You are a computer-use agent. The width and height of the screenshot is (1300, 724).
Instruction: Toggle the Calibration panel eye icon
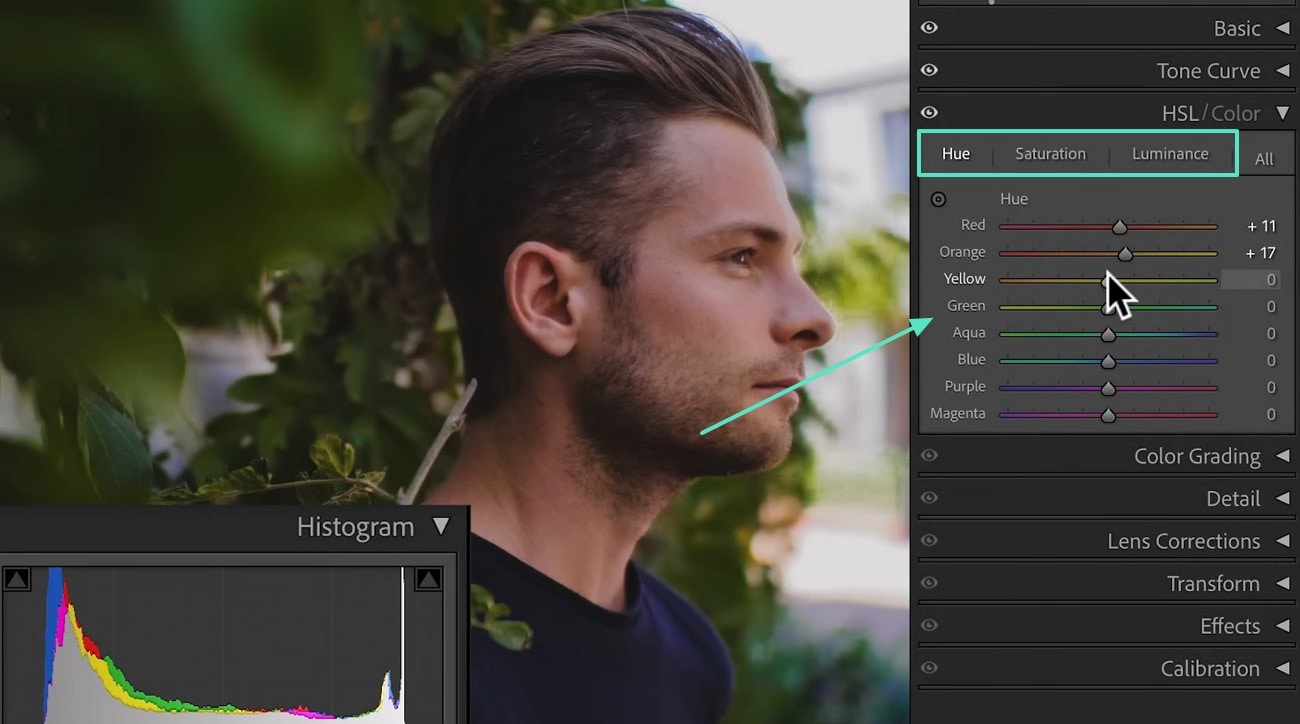[x=929, y=667]
